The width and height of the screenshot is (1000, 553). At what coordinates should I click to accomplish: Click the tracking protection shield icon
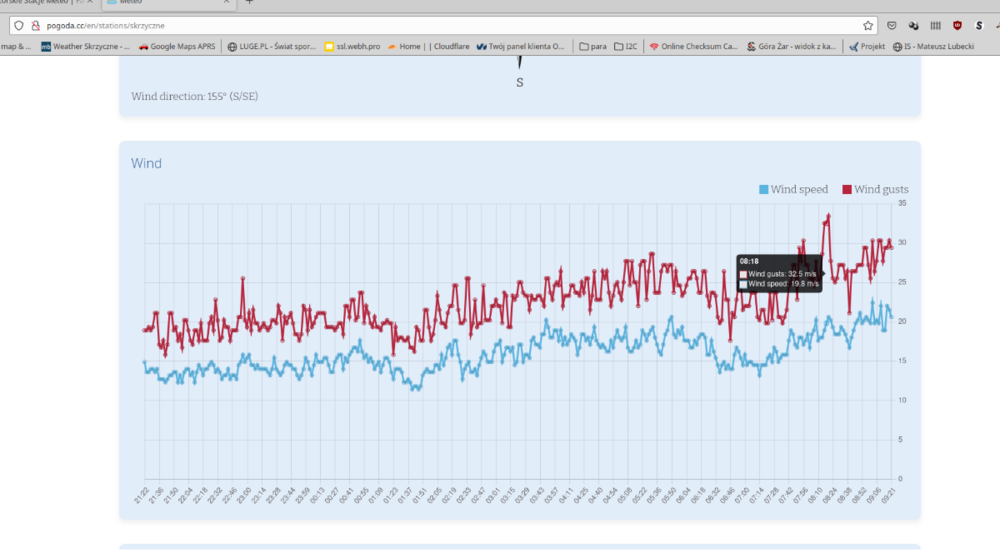pyautogui.click(x=18, y=26)
